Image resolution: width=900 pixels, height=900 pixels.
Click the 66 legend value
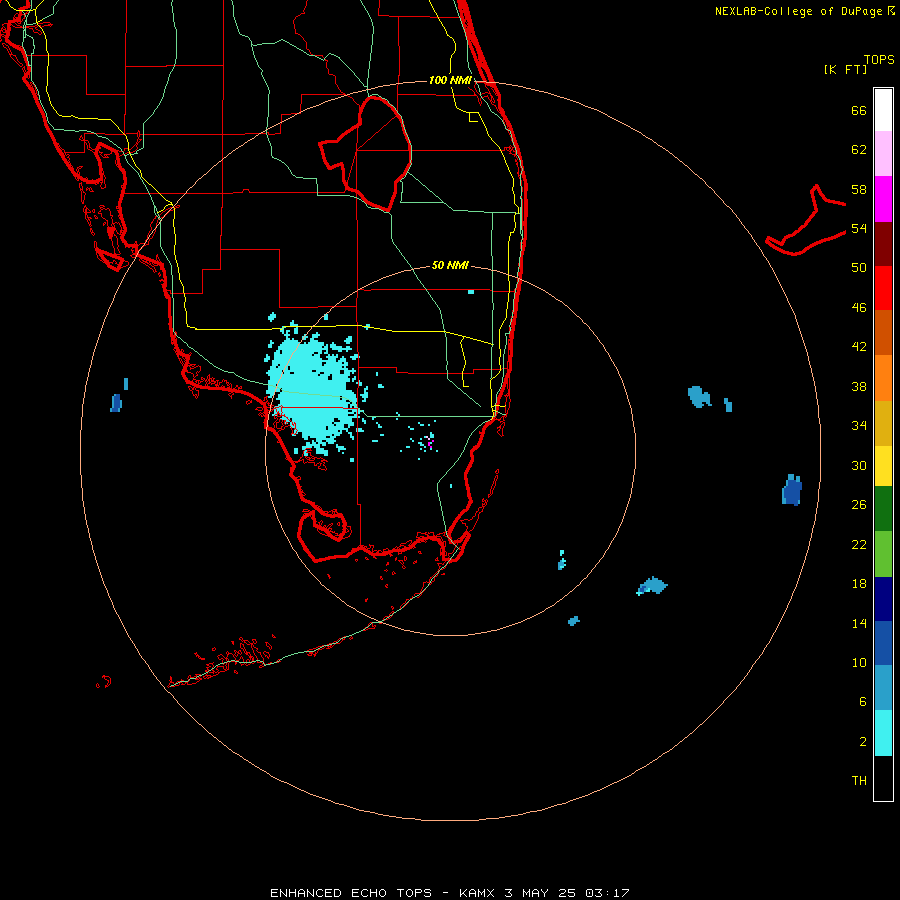point(859,111)
